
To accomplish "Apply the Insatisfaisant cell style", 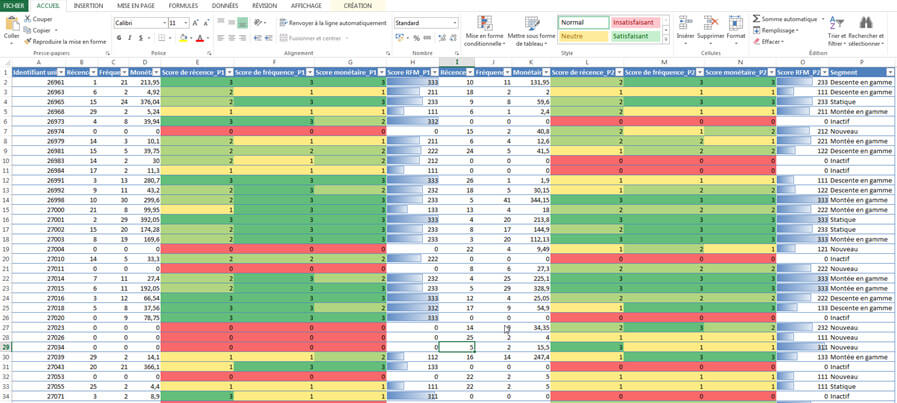I will pos(635,22).
